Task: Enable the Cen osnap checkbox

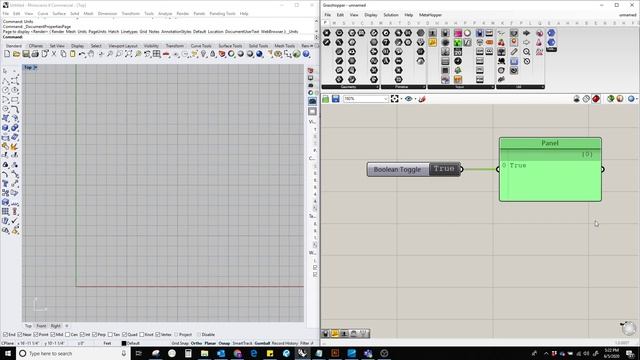Action: coord(68,335)
